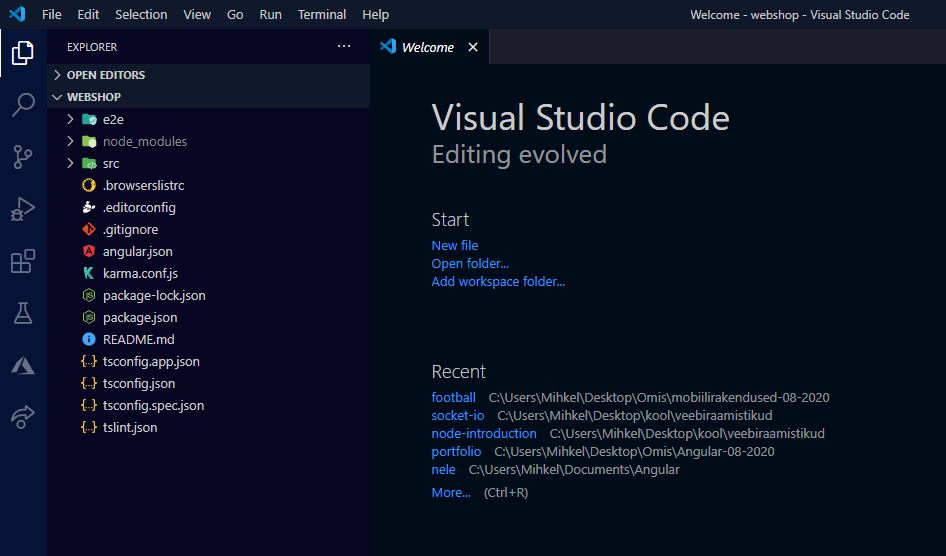The image size is (946, 556).
Task: Click the tsconfig.spec.json braces icon
Action: [89, 405]
